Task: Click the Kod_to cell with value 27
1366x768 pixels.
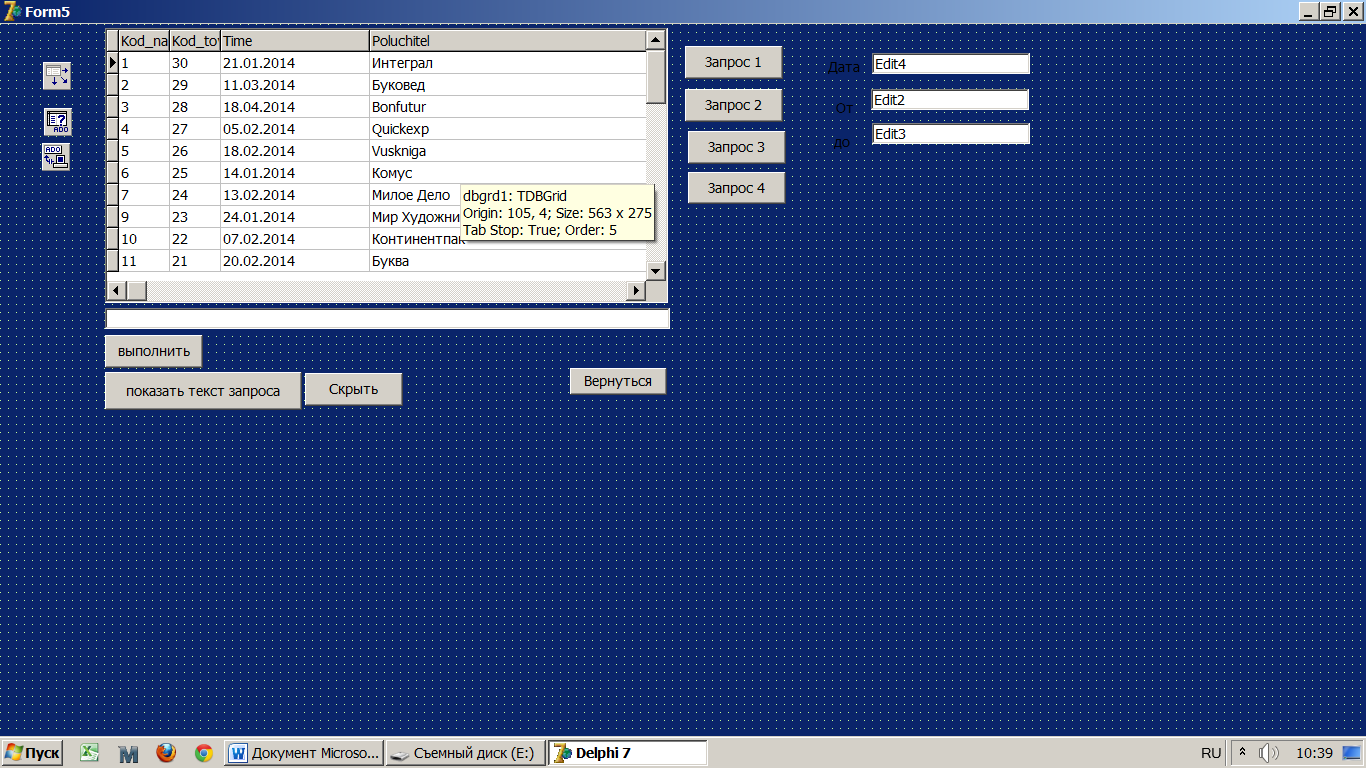Action: (x=195, y=129)
